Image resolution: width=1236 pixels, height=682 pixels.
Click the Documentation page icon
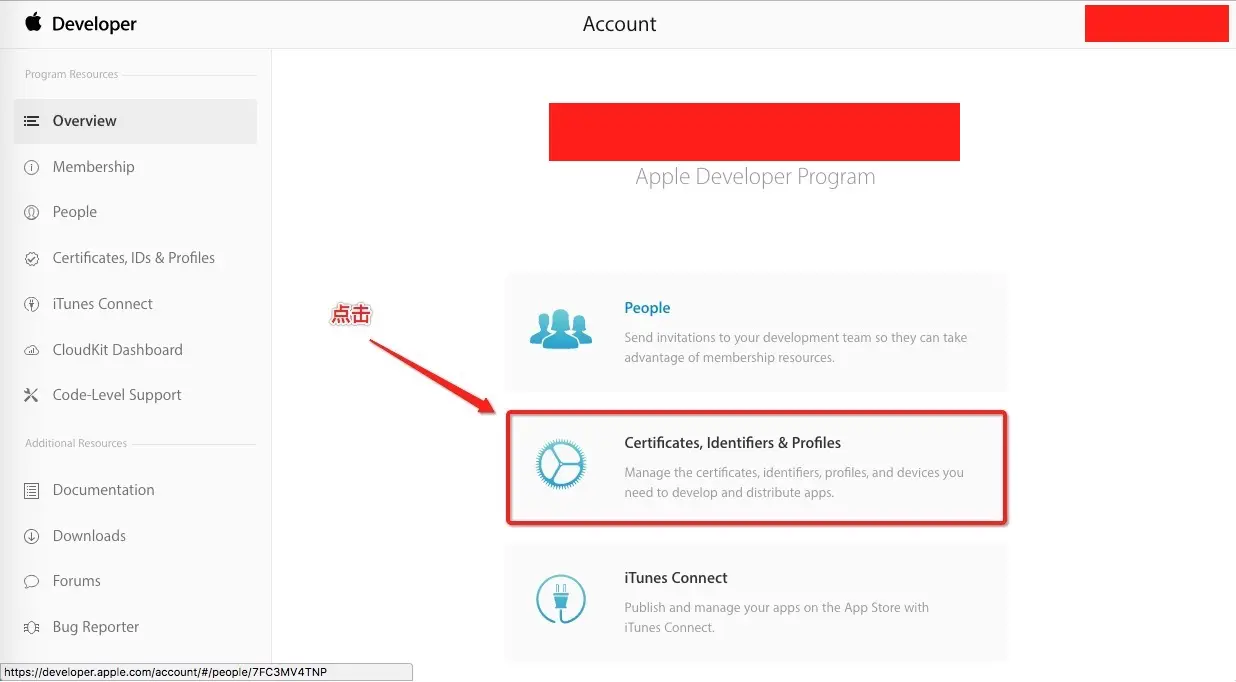coord(32,490)
